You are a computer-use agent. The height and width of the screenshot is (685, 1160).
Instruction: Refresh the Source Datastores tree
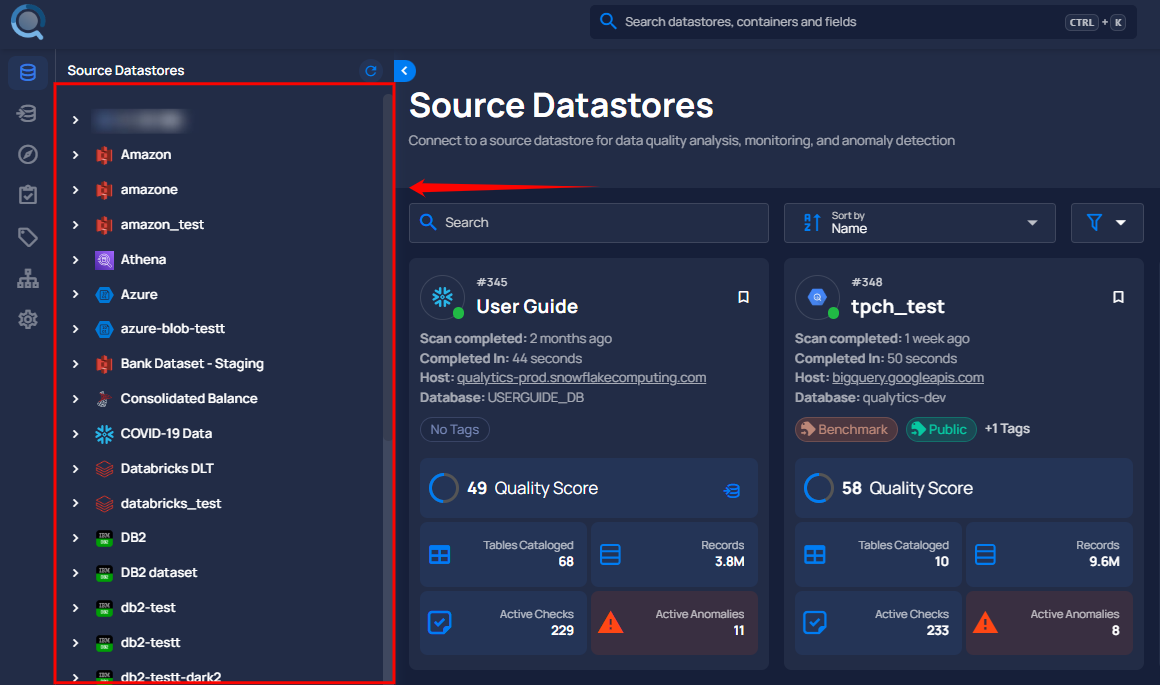371,71
